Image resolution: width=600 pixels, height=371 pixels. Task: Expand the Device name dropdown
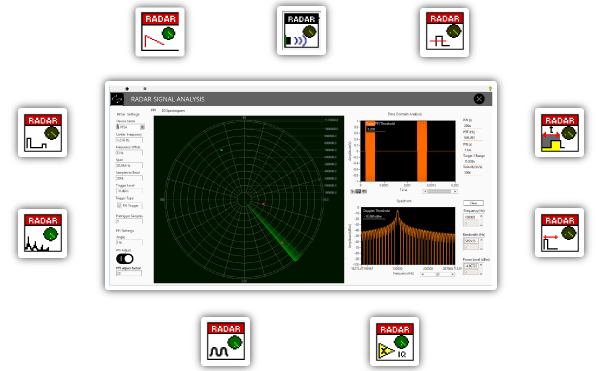[142, 127]
